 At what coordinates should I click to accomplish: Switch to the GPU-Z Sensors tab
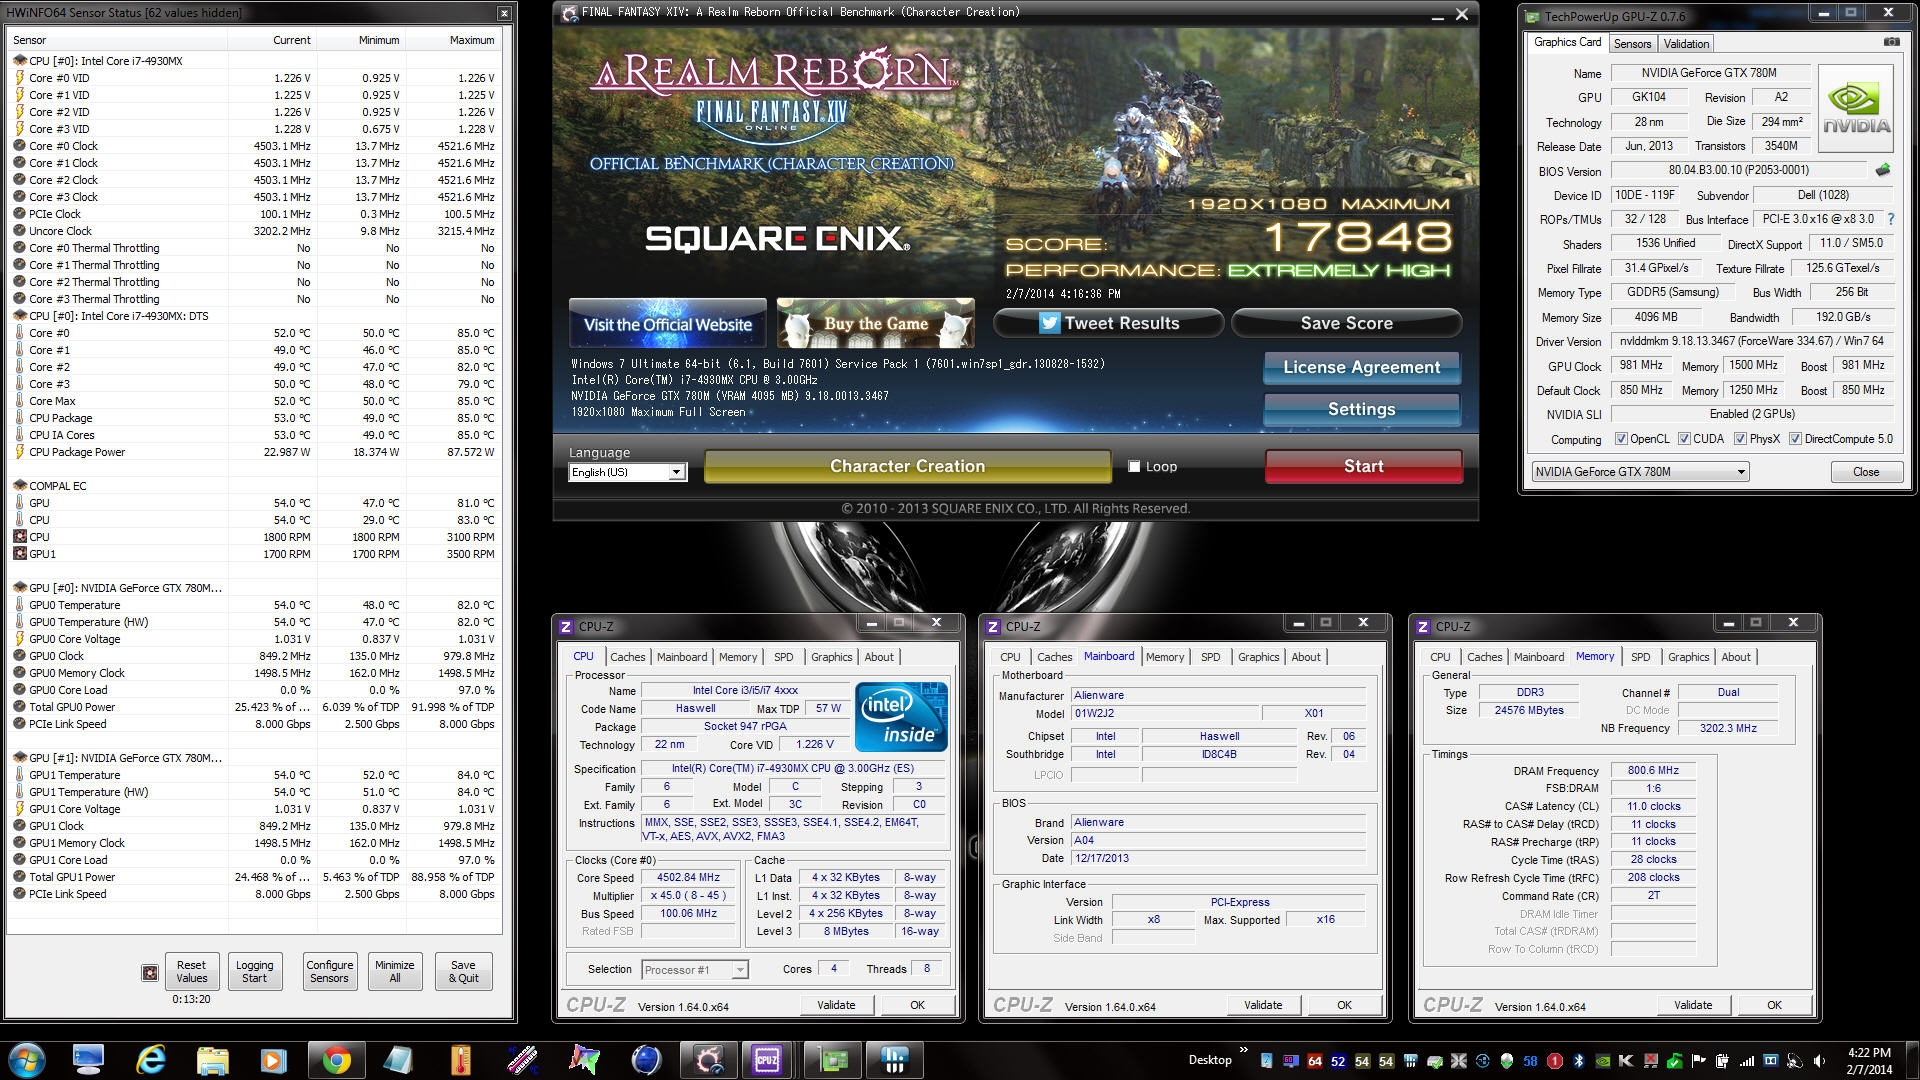pos(1632,44)
